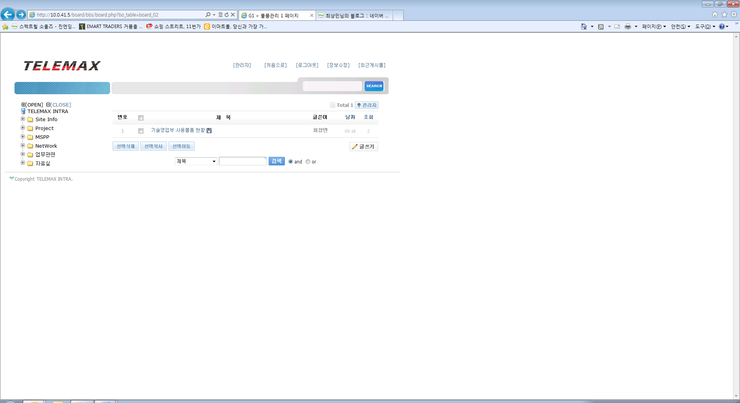Tick the select-all checkbox in table header
Viewport: 740px width, 403px height.
pyautogui.click(x=141, y=118)
